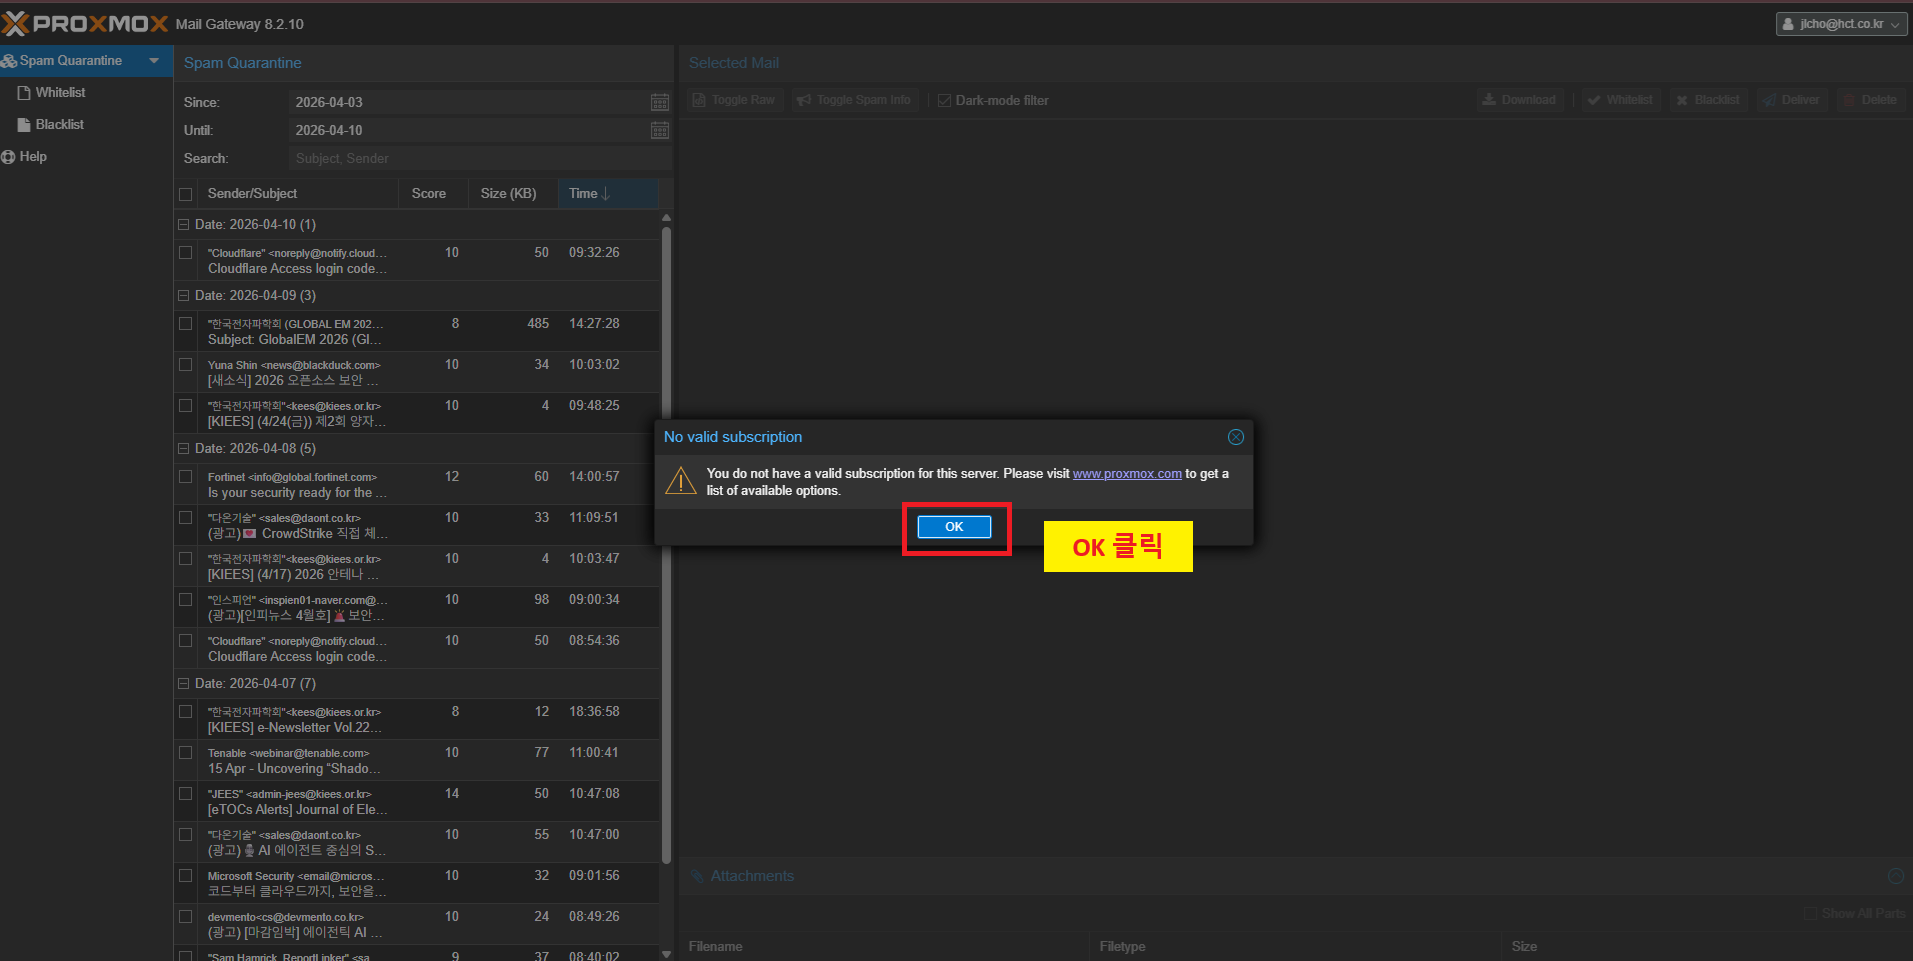Click the mail list vertical scrollbar

click(666, 545)
